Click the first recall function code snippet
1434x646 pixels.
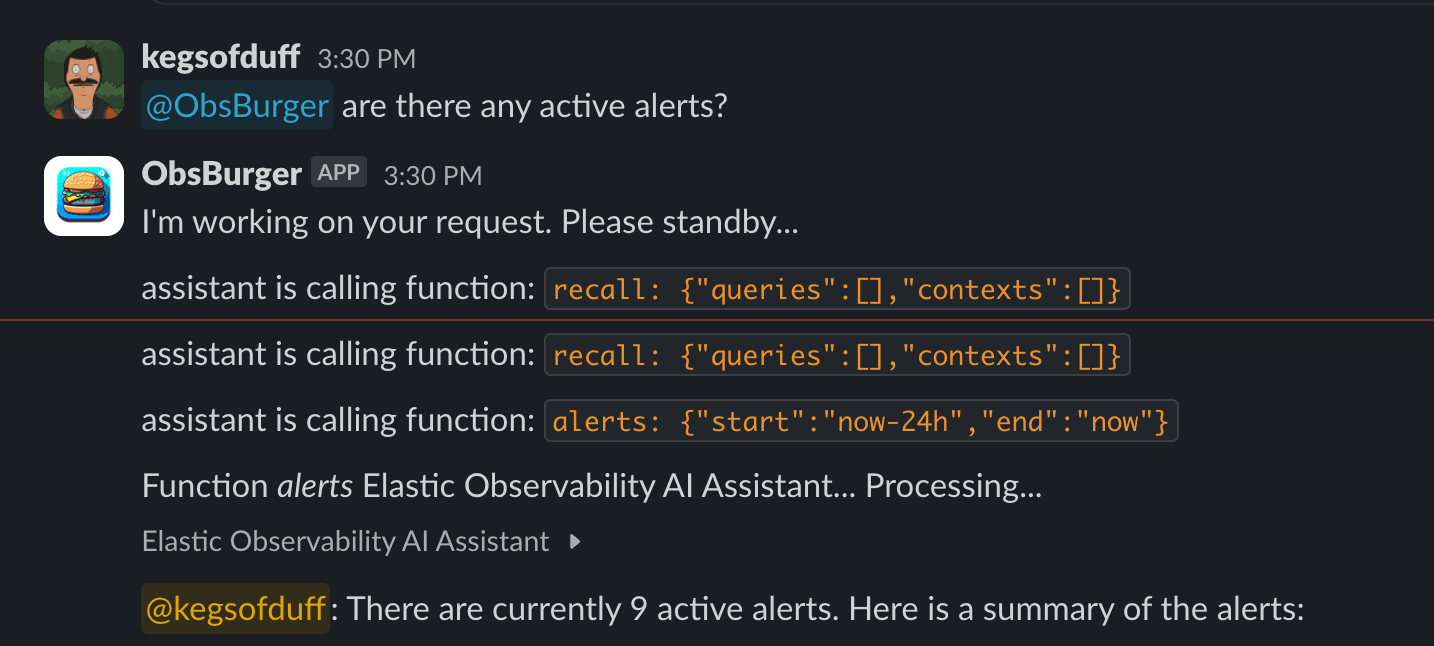[837, 288]
